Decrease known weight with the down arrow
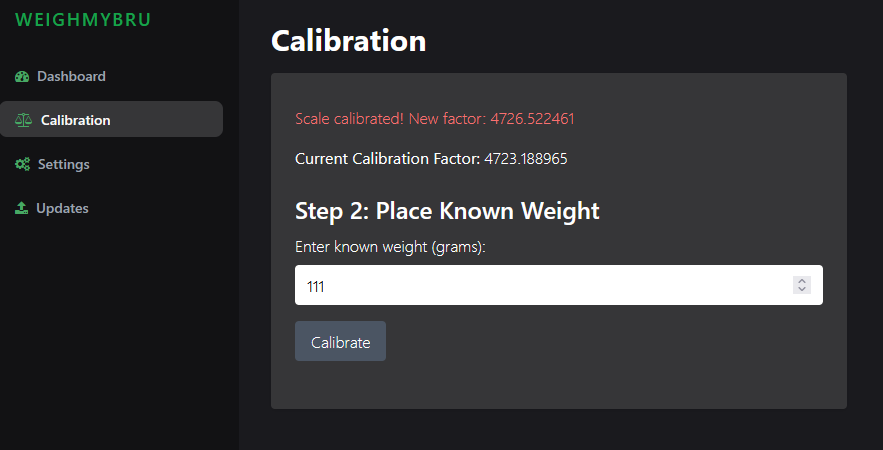Screen dimensions: 883x450 point(801,290)
